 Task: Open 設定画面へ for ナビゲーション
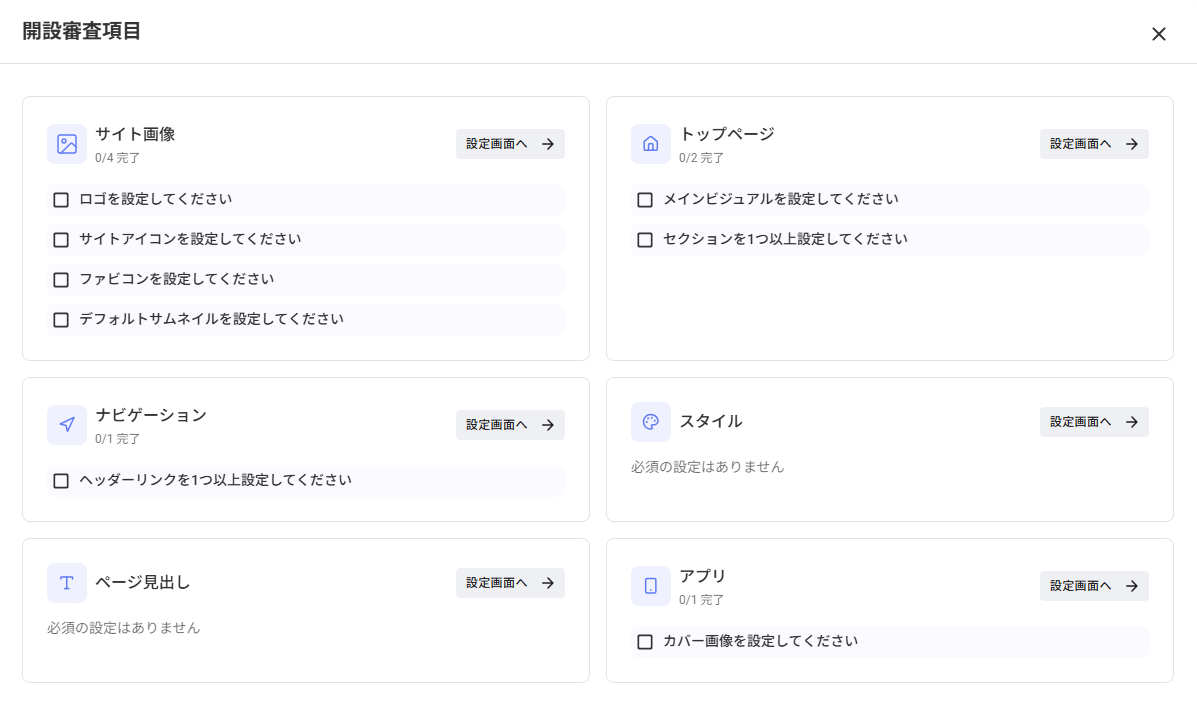click(510, 425)
